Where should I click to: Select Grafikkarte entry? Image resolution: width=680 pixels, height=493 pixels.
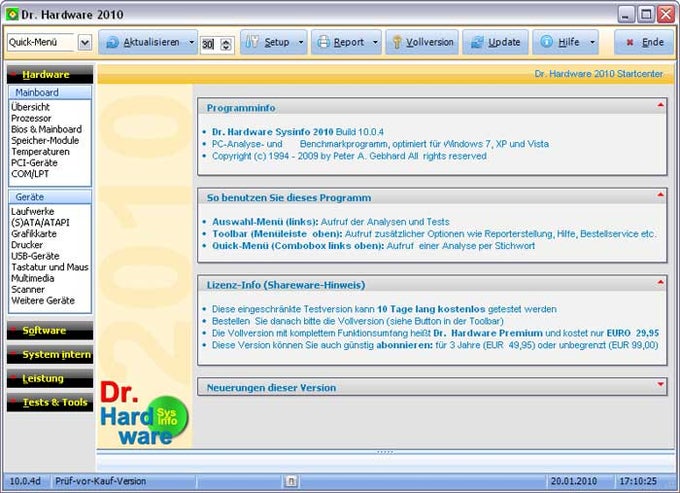pyautogui.click(x=34, y=234)
